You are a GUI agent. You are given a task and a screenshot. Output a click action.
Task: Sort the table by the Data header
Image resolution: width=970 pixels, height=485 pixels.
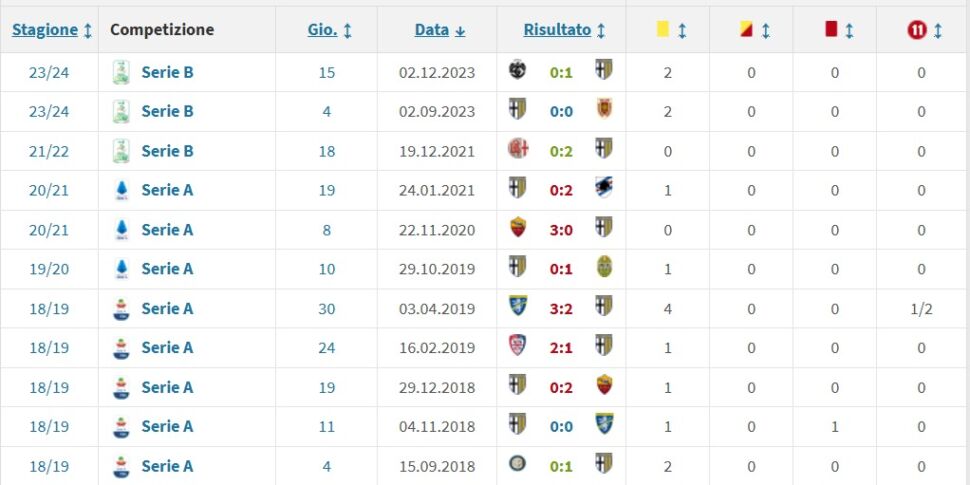coord(432,30)
